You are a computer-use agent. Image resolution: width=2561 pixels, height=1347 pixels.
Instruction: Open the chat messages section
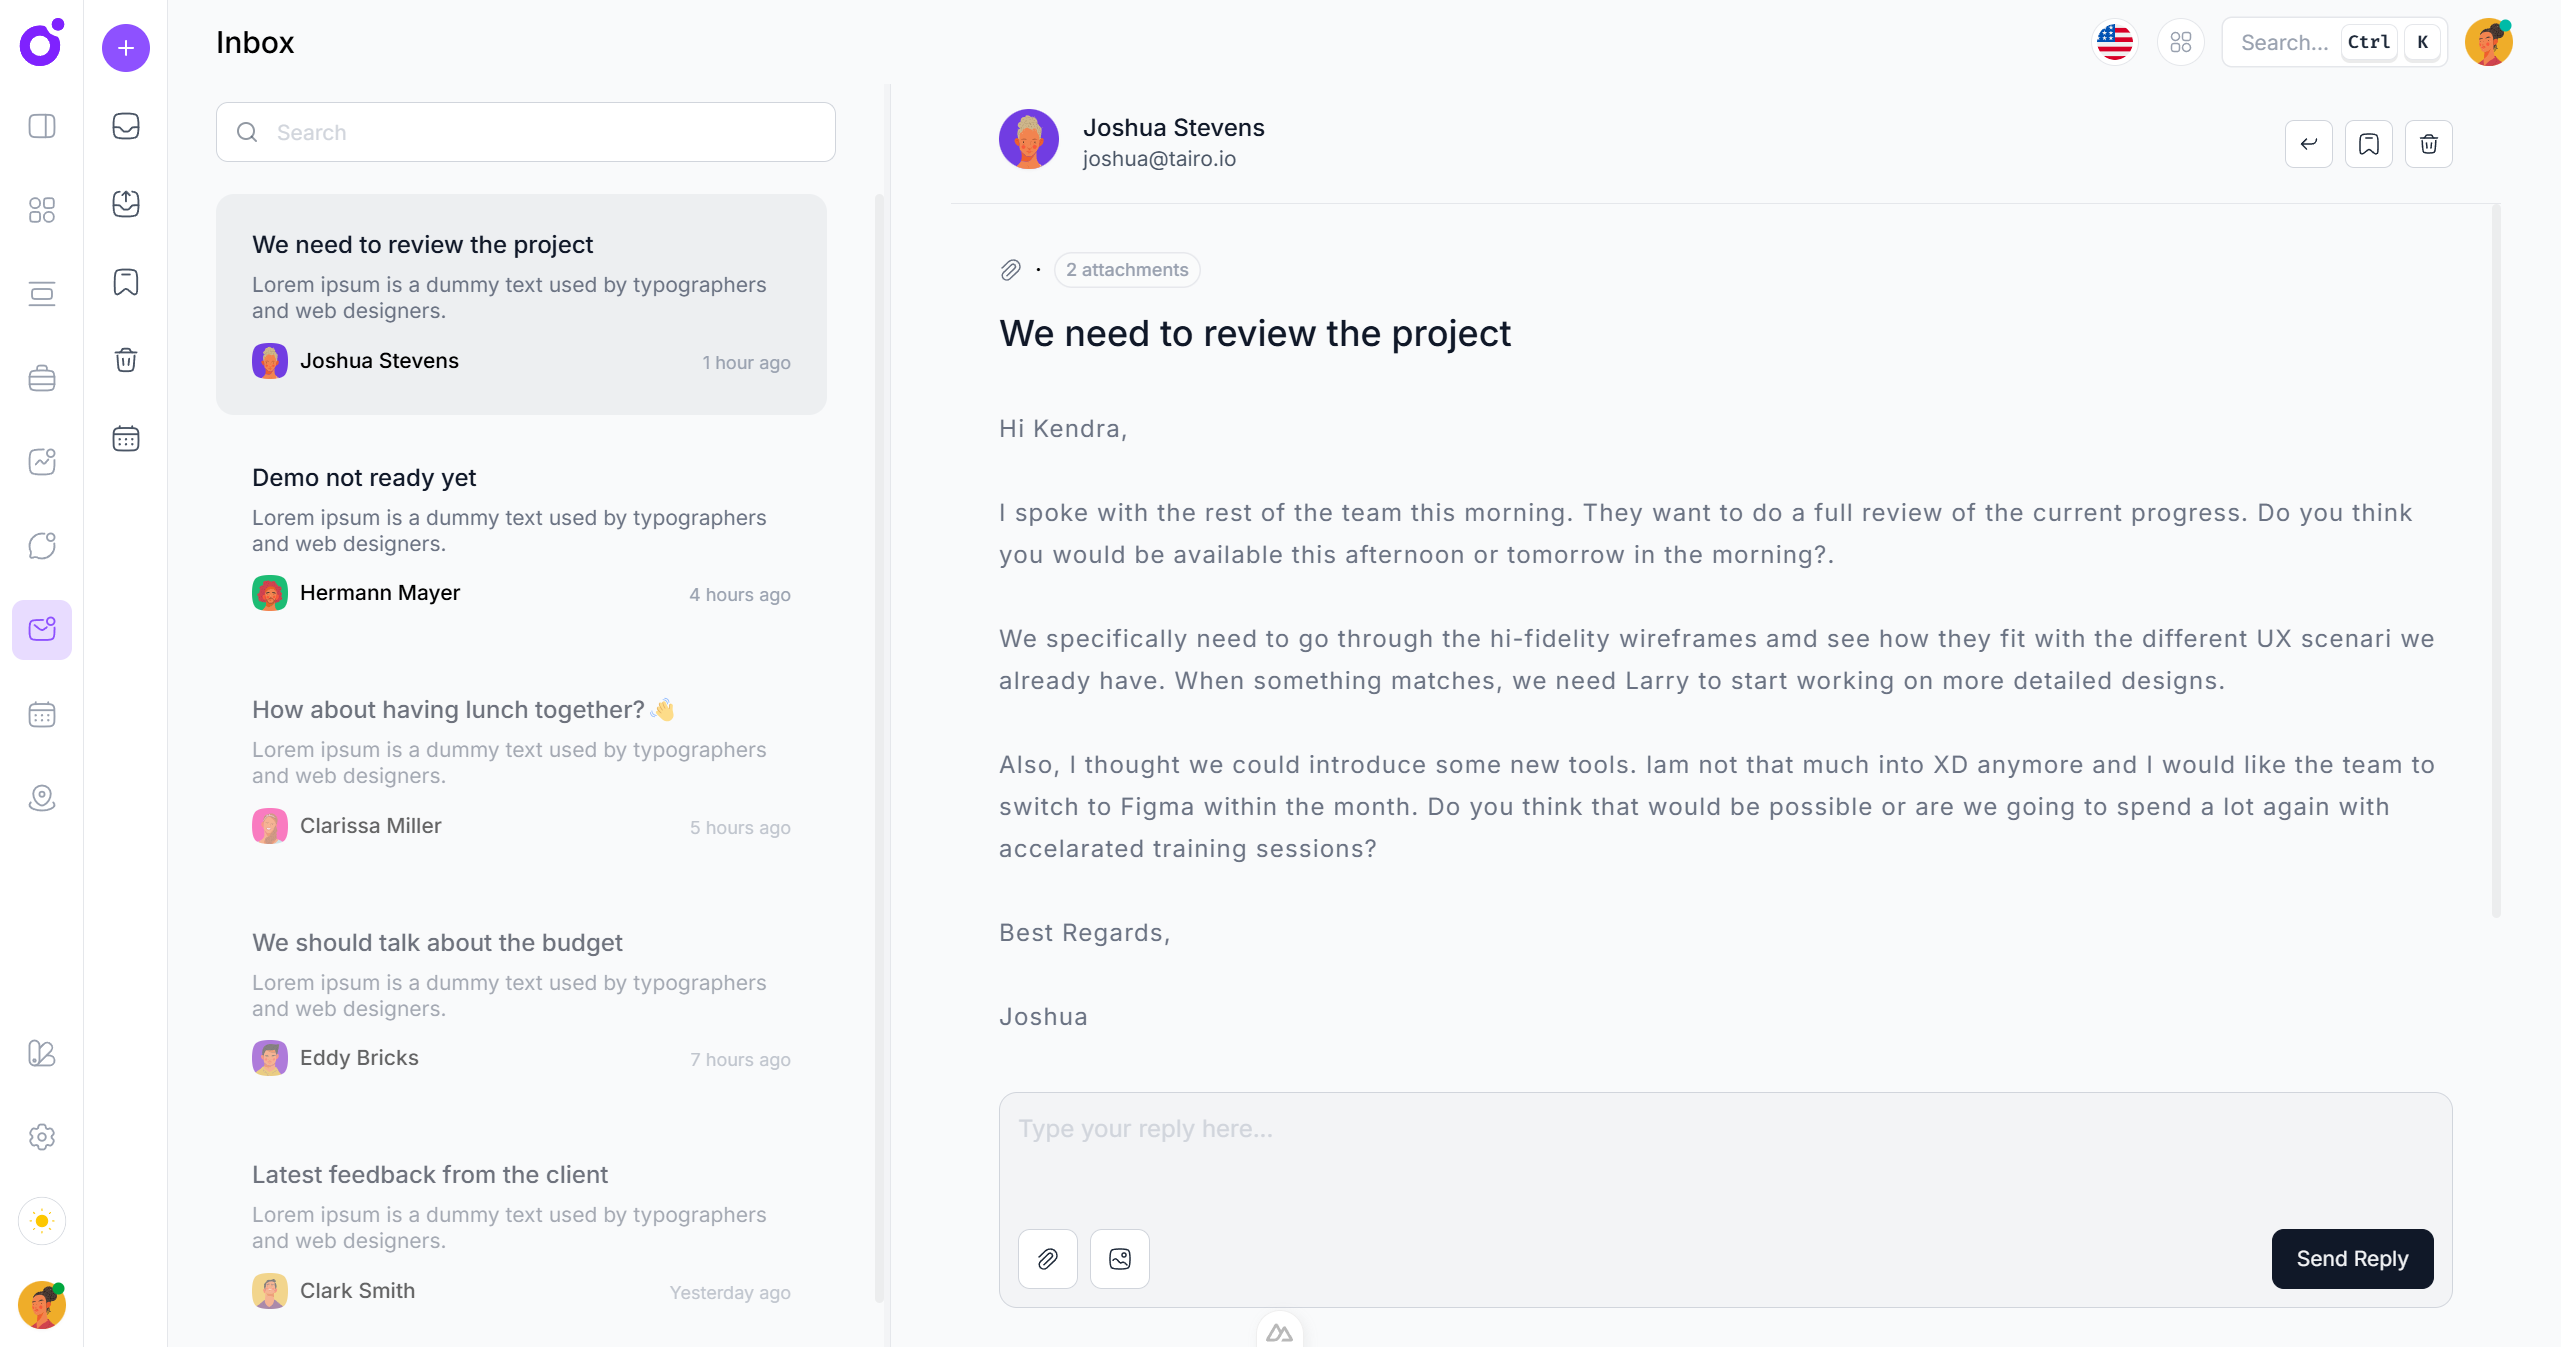coord(41,546)
